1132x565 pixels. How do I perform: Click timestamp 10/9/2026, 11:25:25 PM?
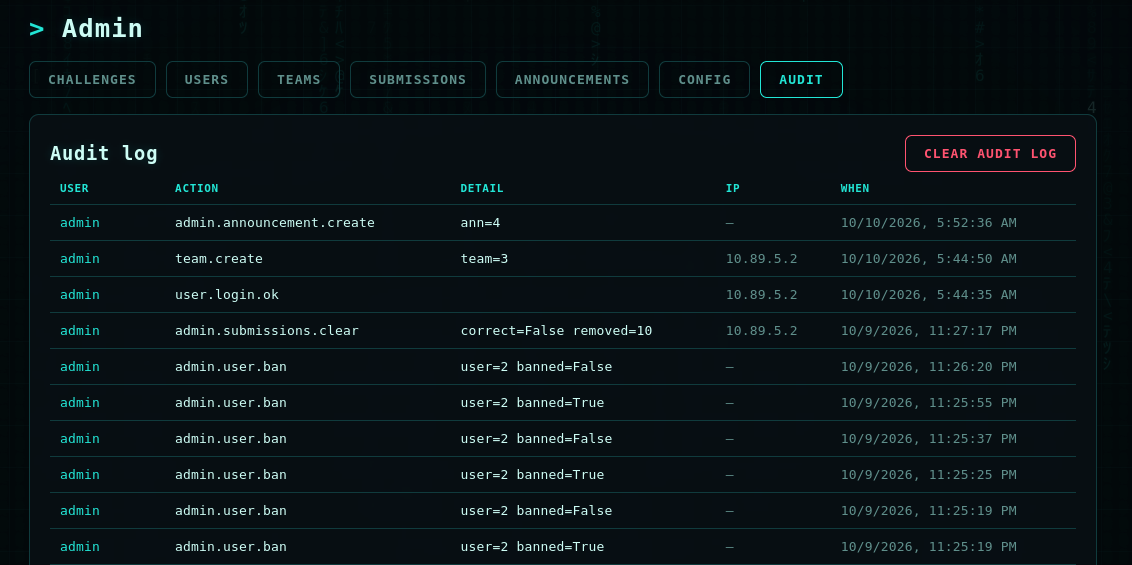pyautogui.click(x=928, y=475)
